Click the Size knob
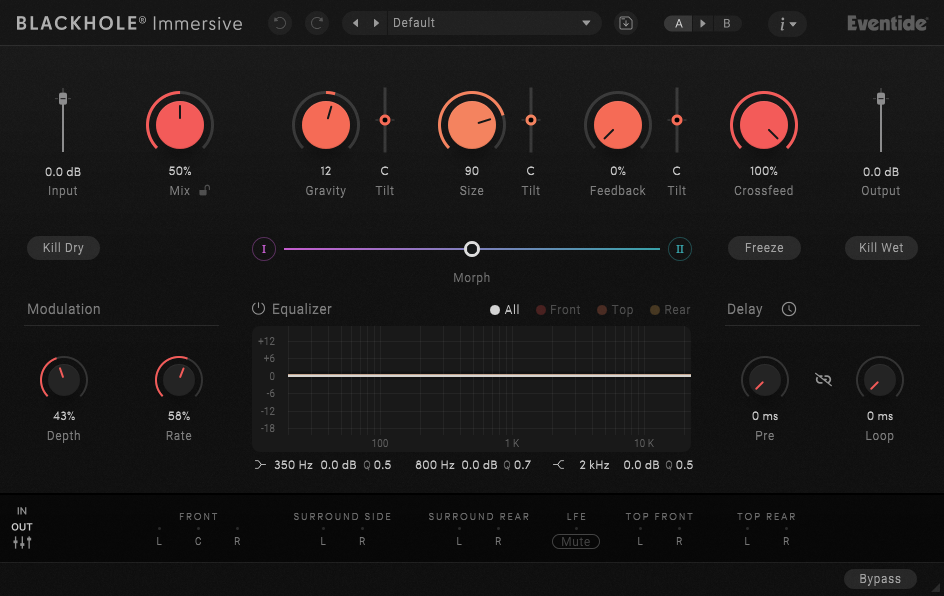This screenshot has width=944, height=596. [x=471, y=125]
